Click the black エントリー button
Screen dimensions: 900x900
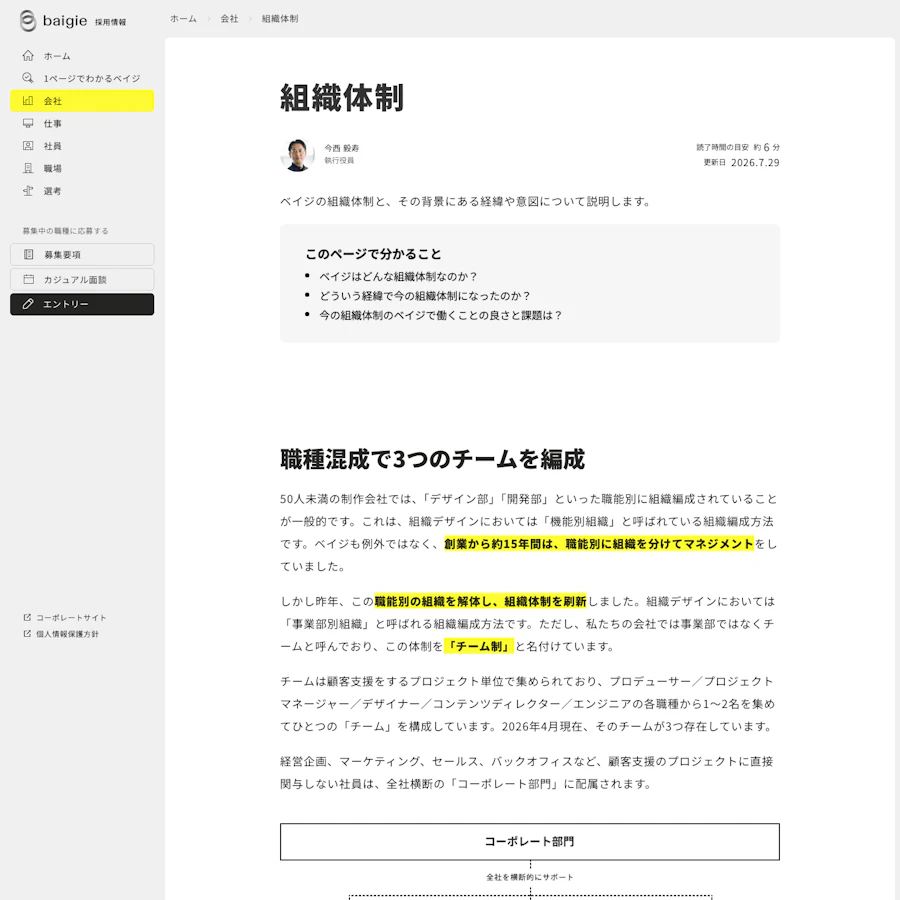click(x=82, y=304)
